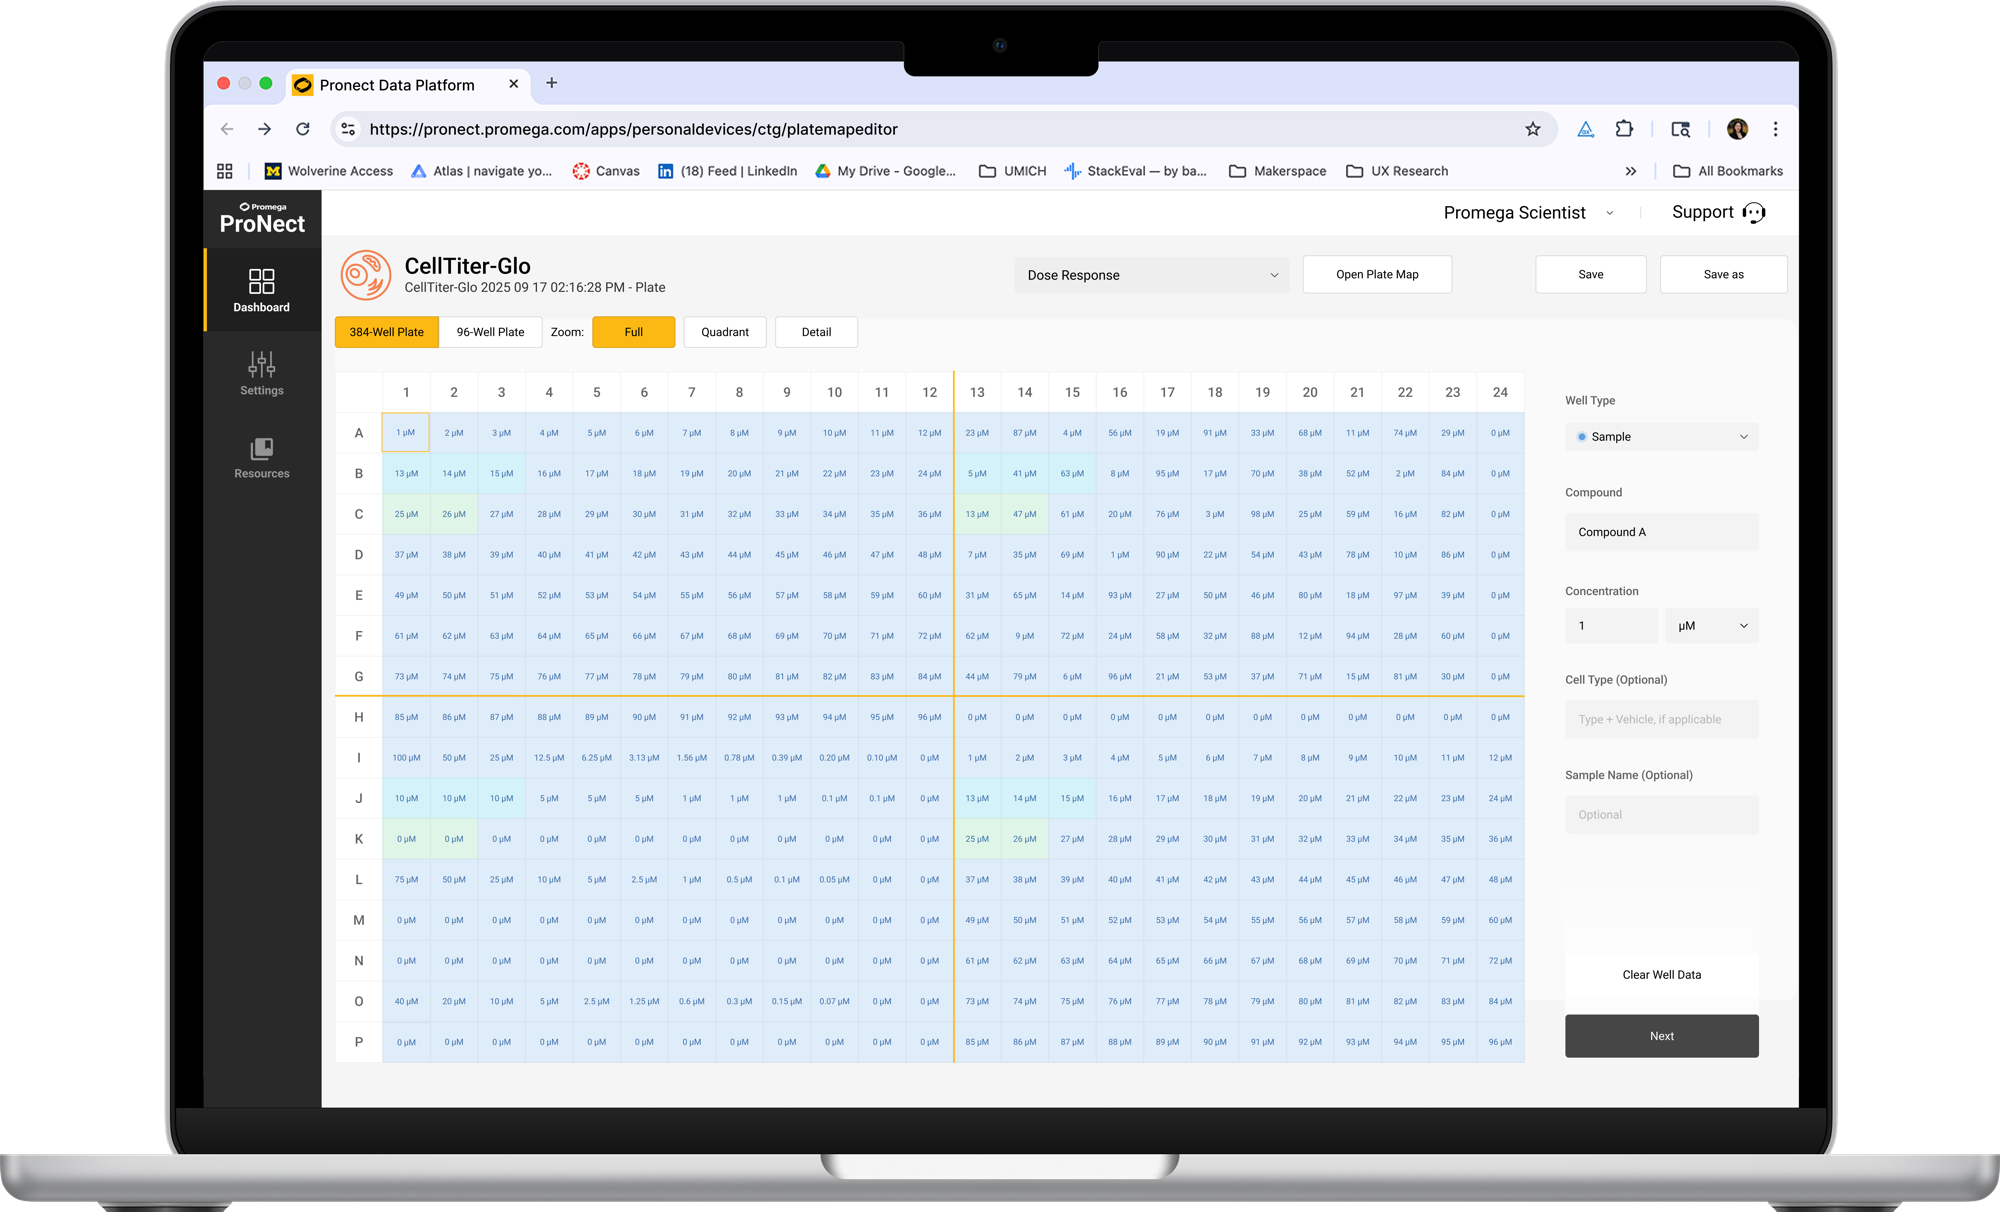Edit the Compound A field
Screen dimensions: 2000x1212
1662,532
